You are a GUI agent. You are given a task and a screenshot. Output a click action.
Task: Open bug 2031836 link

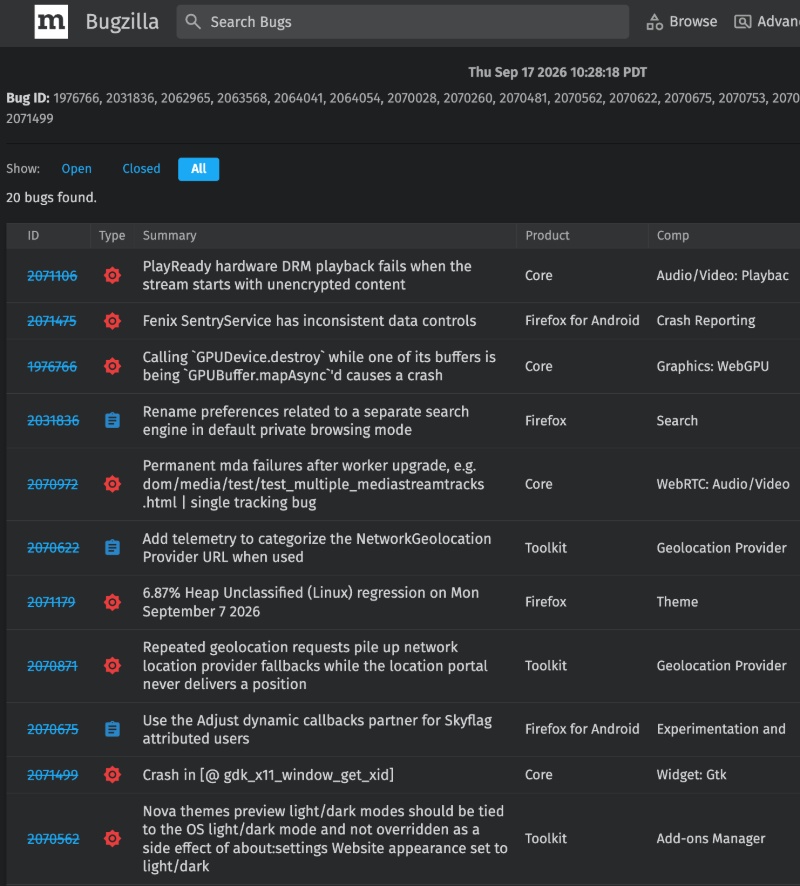[53, 421]
